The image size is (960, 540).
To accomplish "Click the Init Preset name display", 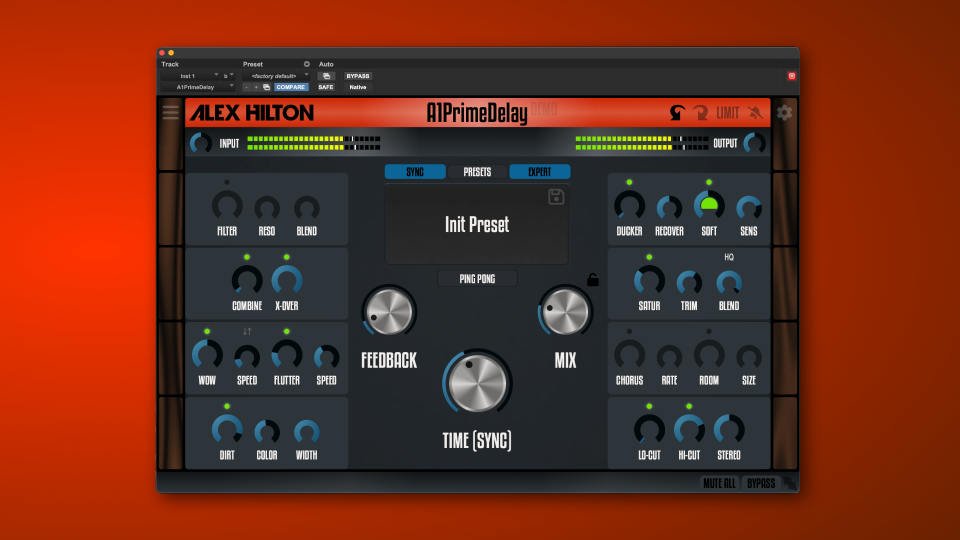I will tap(477, 225).
